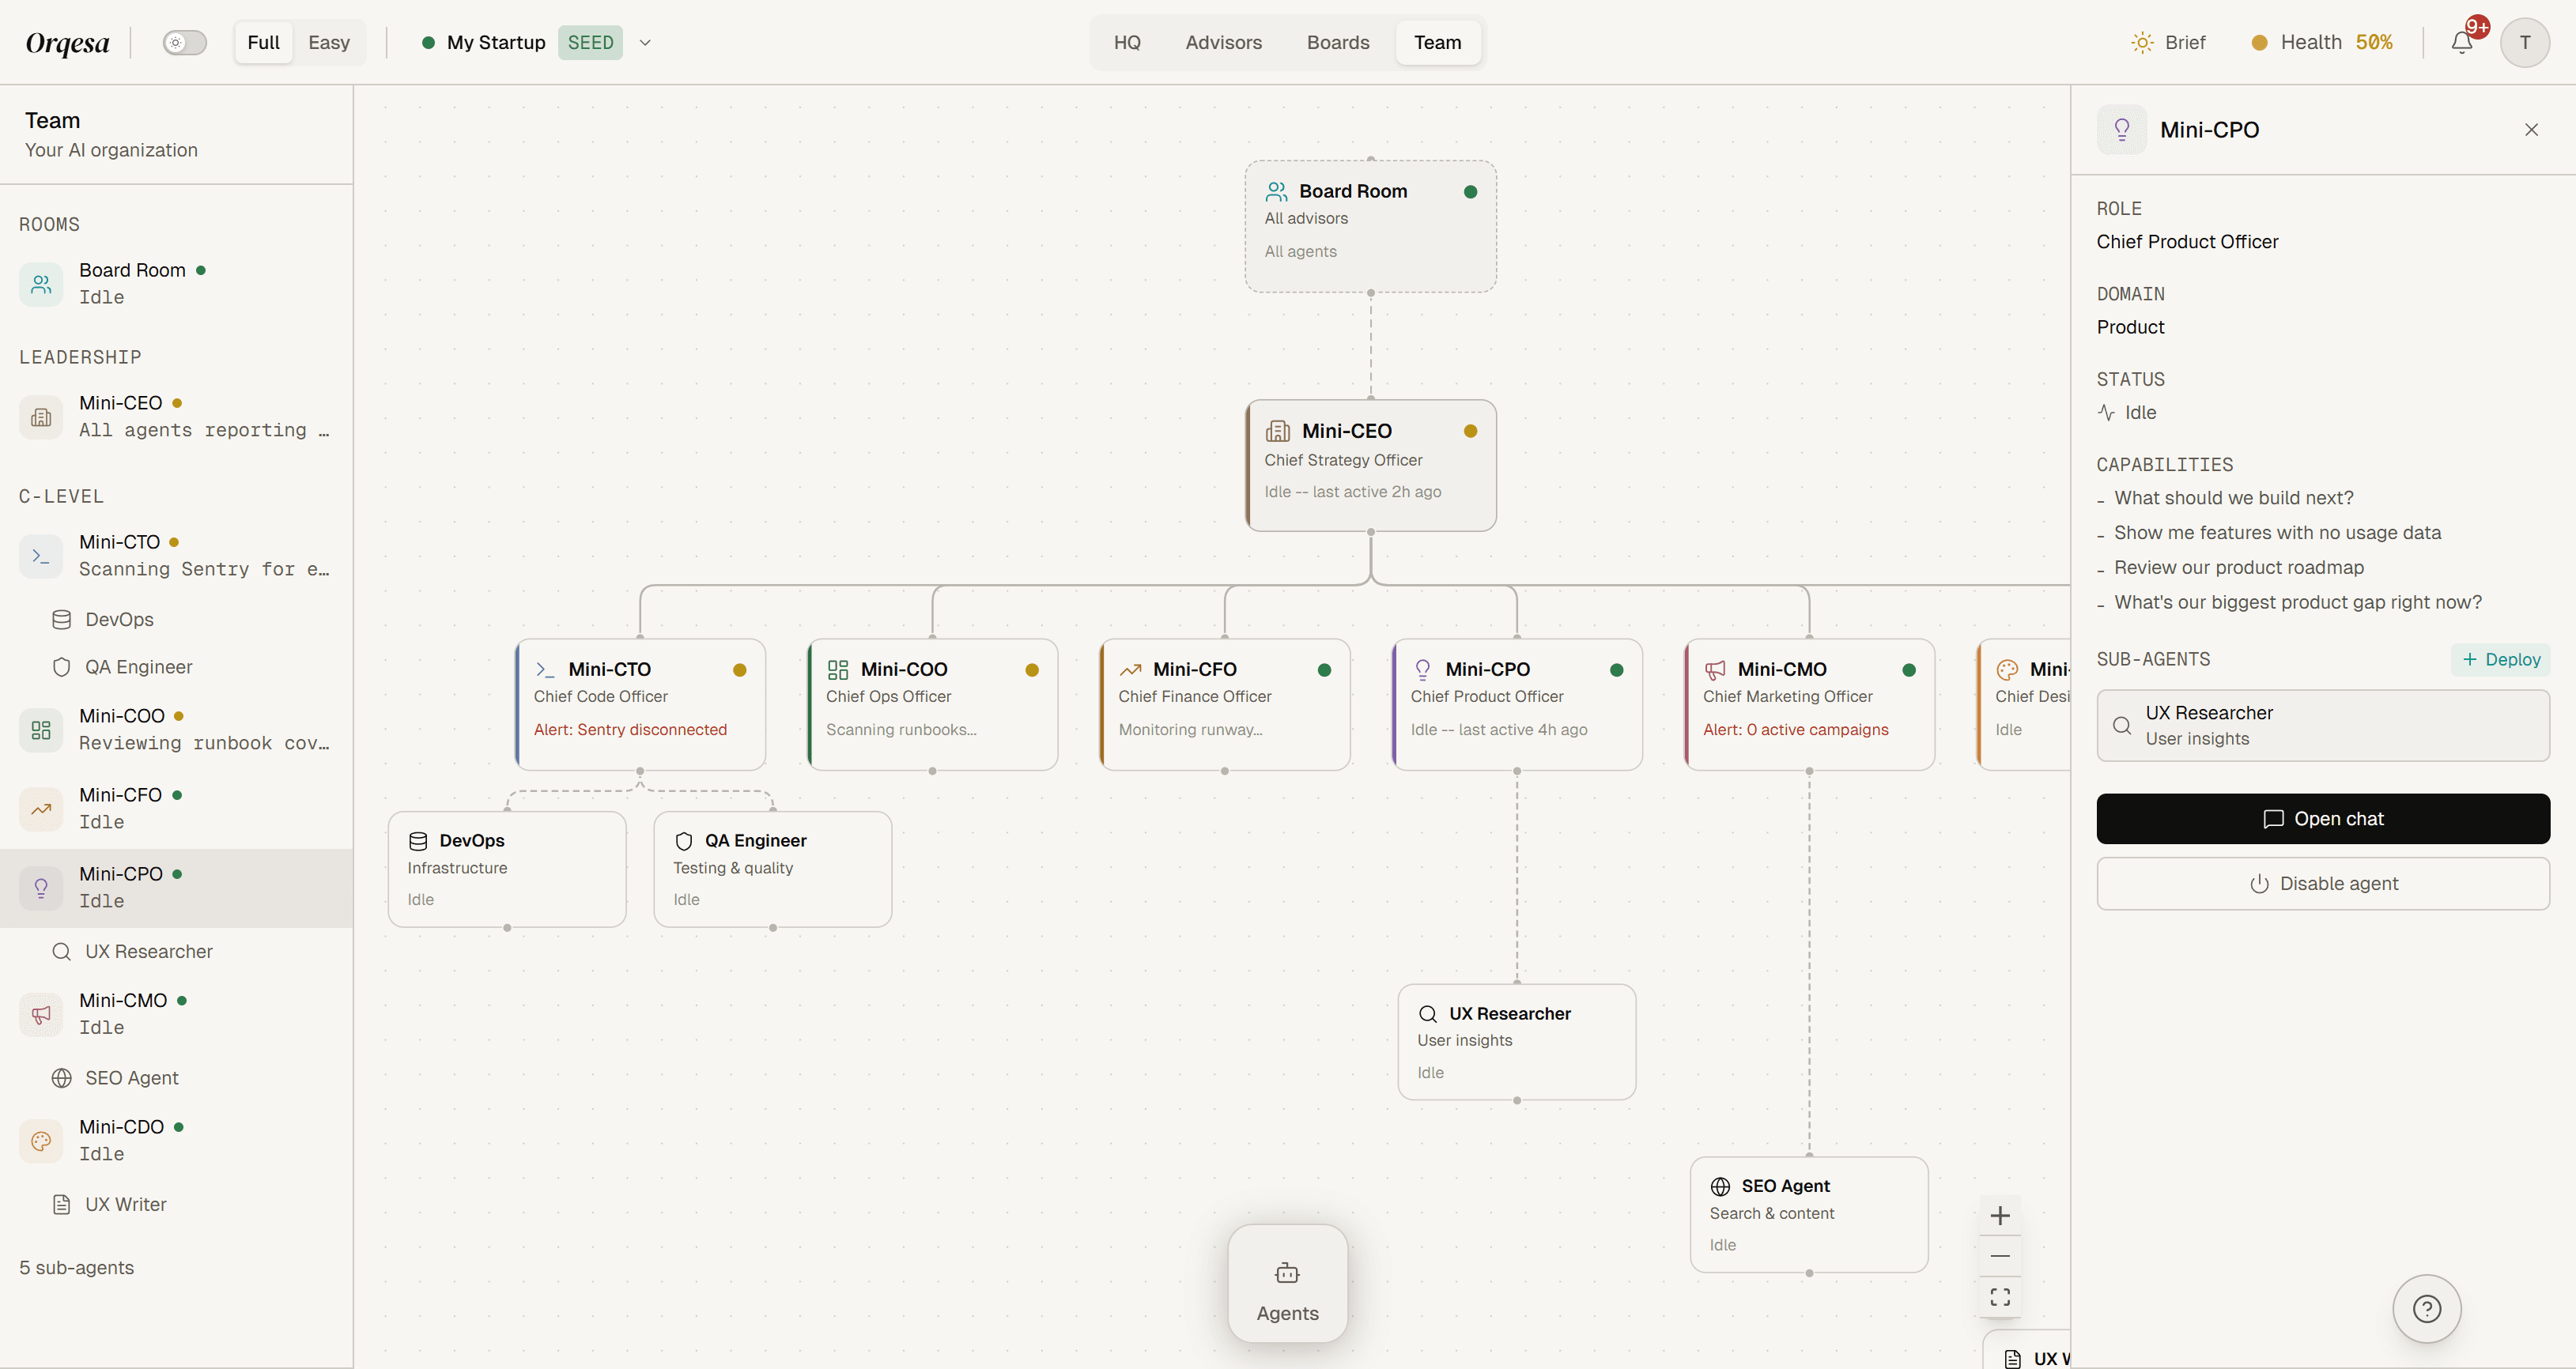Select Full view mode

pyautogui.click(x=262, y=42)
